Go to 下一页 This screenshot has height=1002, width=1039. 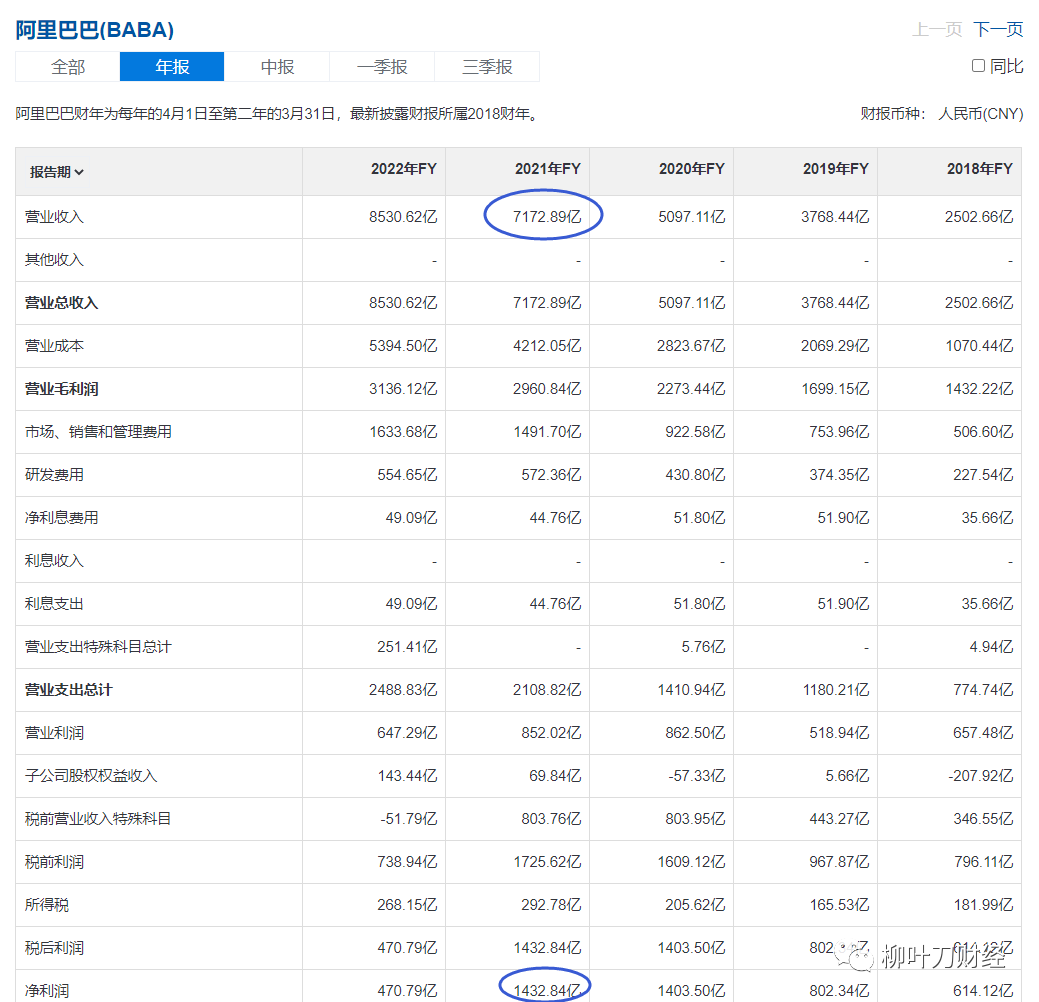pyautogui.click(x=998, y=29)
